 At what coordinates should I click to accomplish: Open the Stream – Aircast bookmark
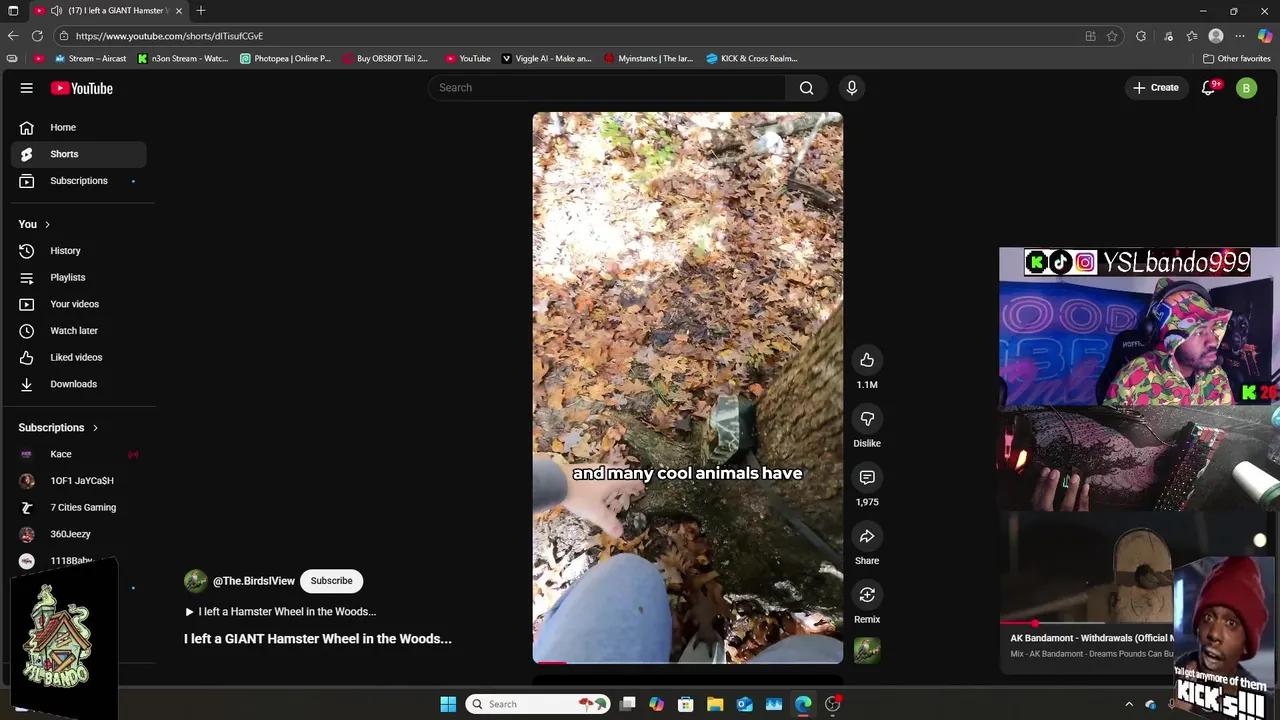click(x=90, y=59)
